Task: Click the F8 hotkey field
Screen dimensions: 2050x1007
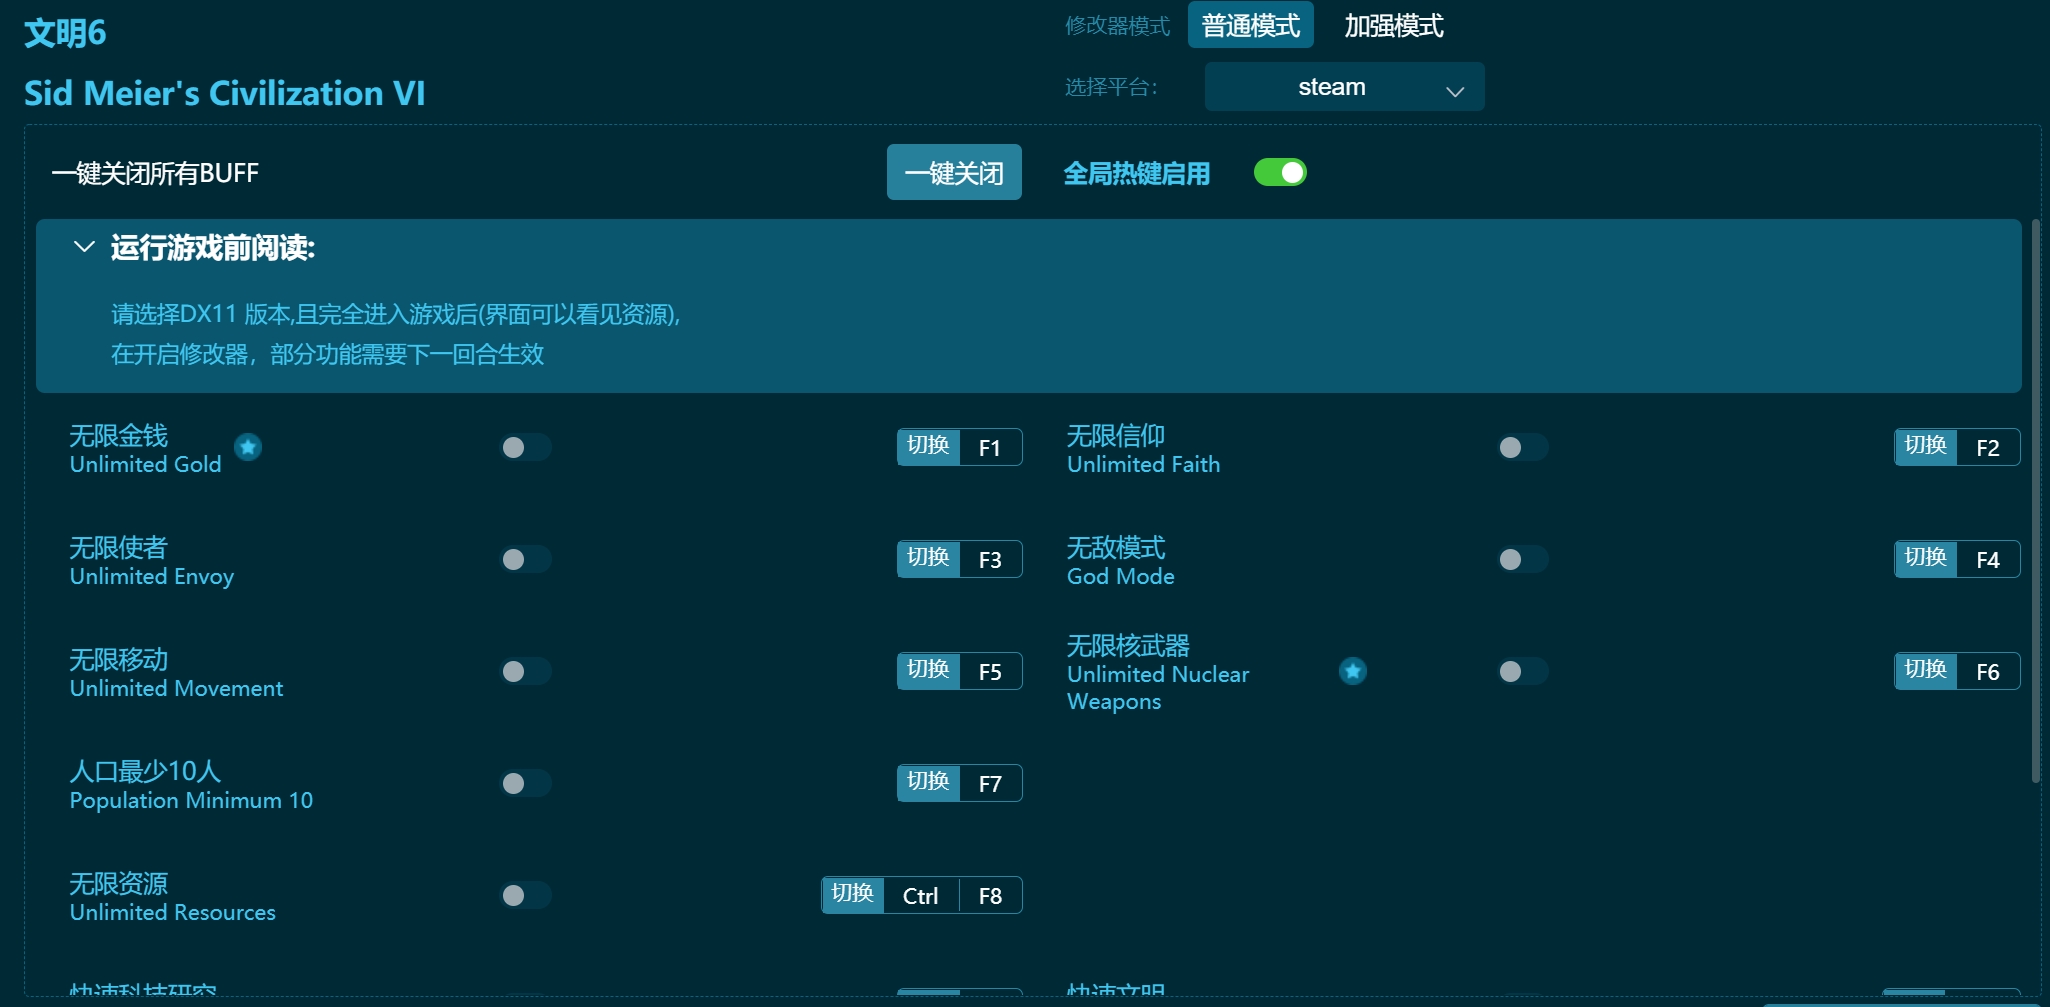Action: [990, 896]
